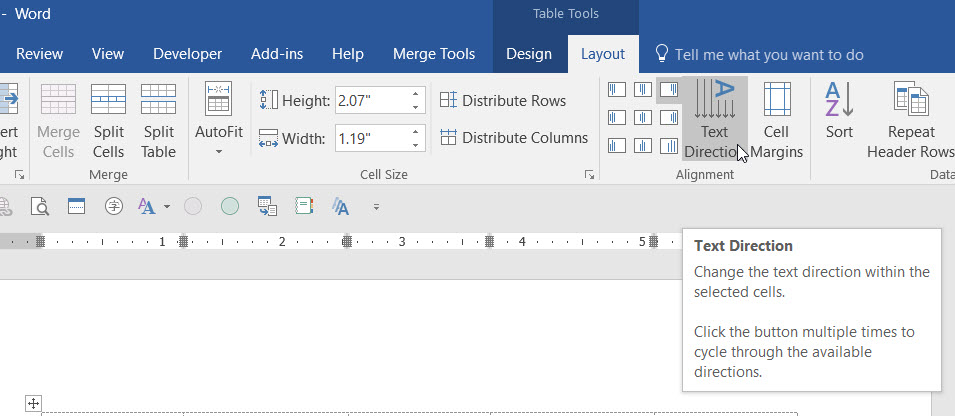Switch to the Design tab

pos(528,54)
